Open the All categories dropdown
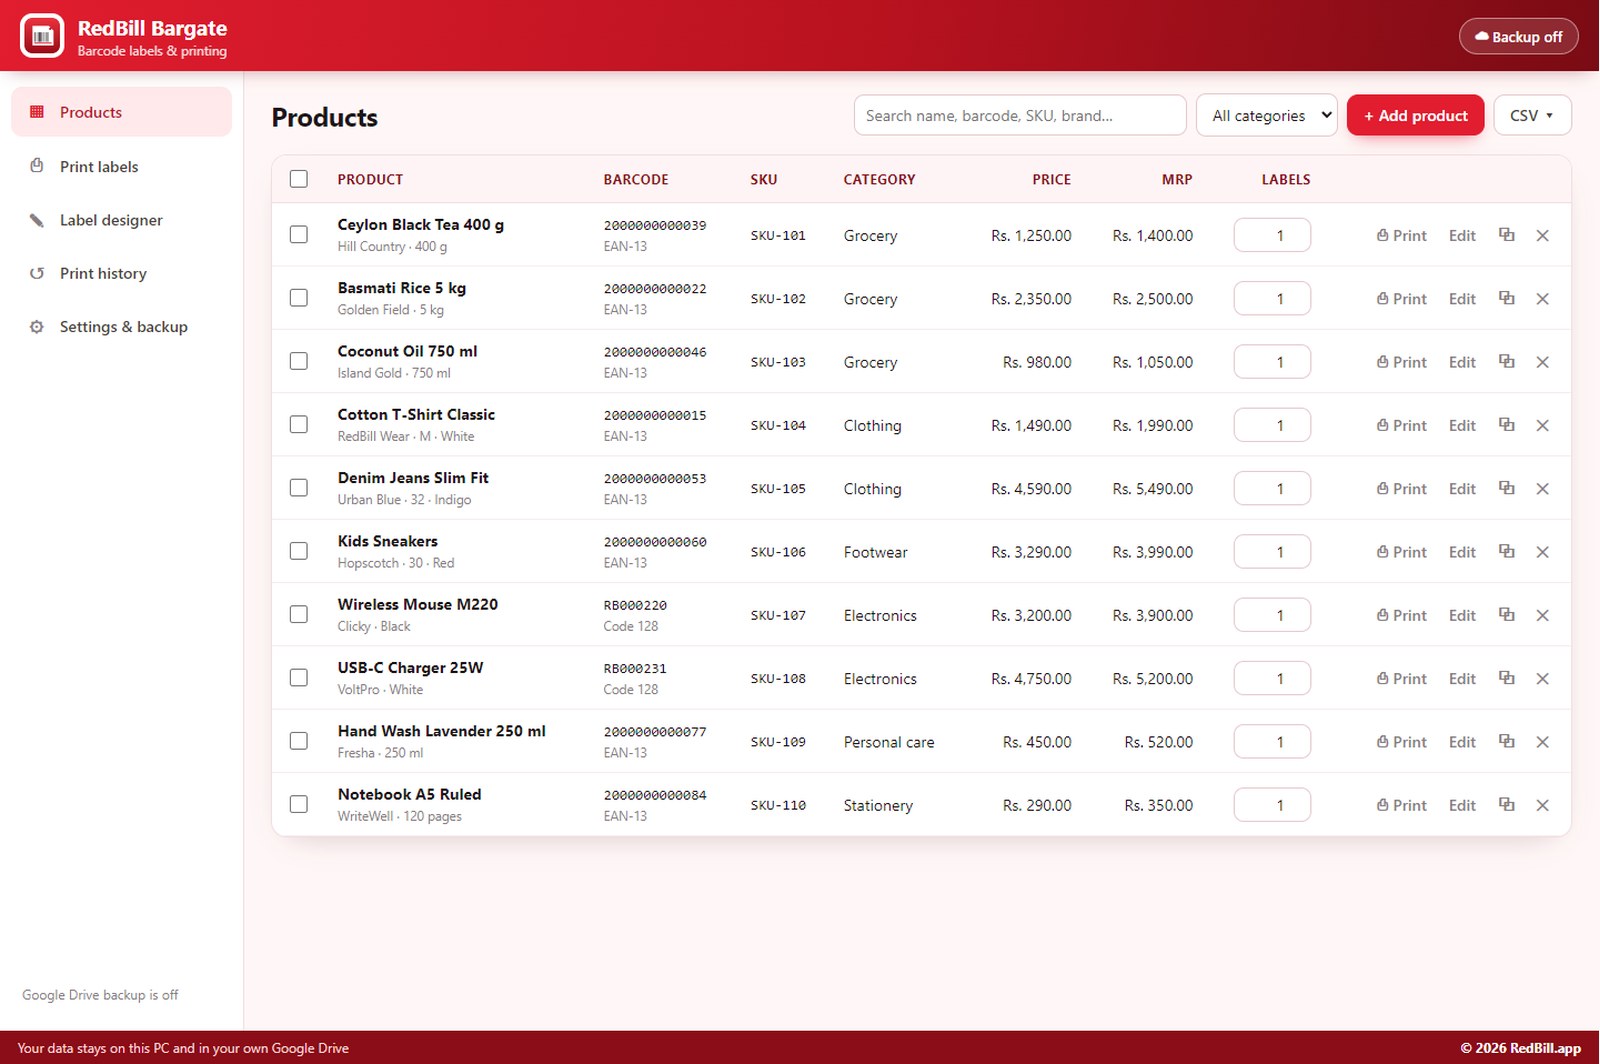This screenshot has height=1064, width=1600. click(1267, 115)
